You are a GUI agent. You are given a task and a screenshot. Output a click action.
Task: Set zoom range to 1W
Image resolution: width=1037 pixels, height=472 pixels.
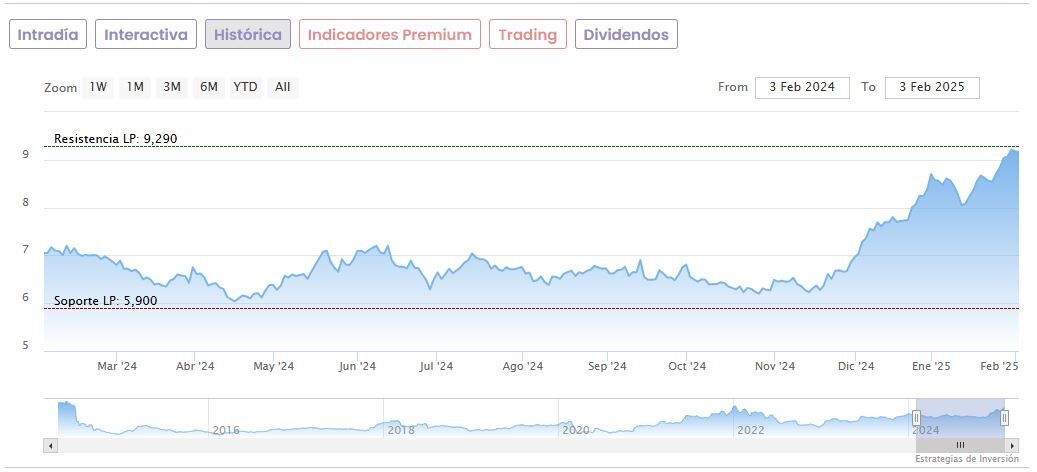tap(98, 87)
